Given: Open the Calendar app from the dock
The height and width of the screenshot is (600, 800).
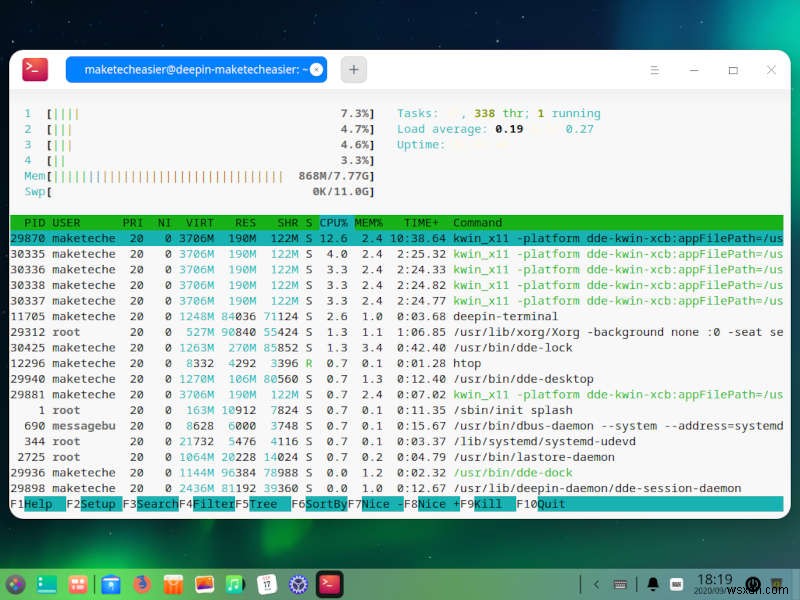Looking at the screenshot, I should 266,583.
